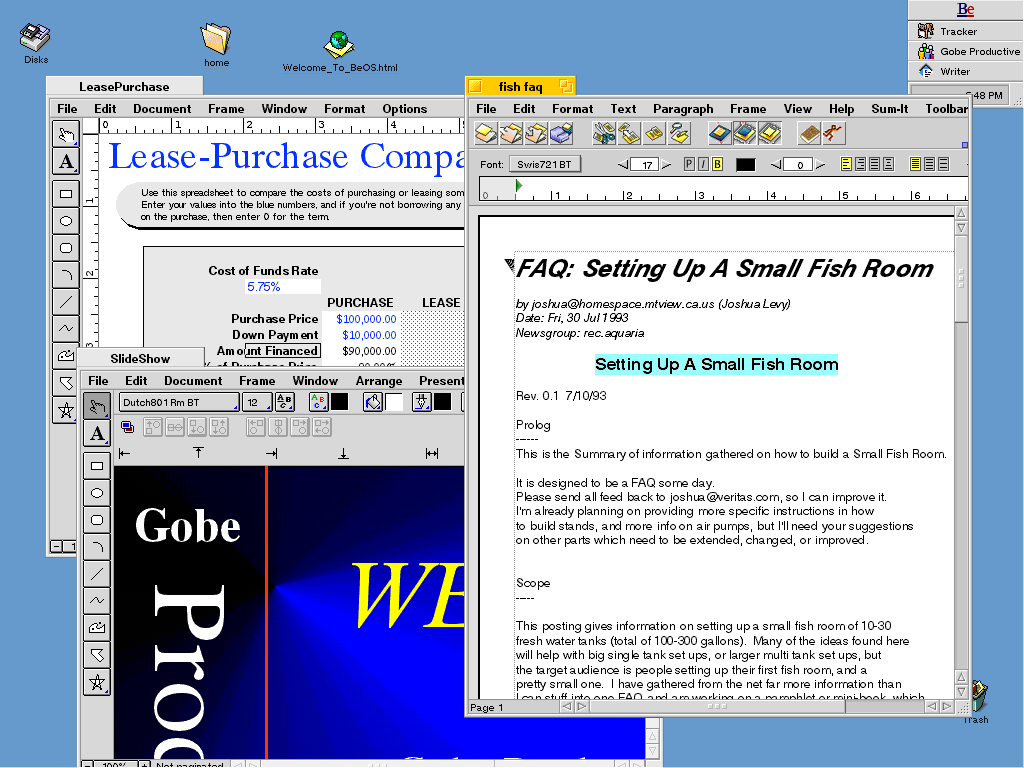1024x768 pixels.
Task: Click the text tool in LeasePurchase toolbox
Action: (x=66, y=161)
